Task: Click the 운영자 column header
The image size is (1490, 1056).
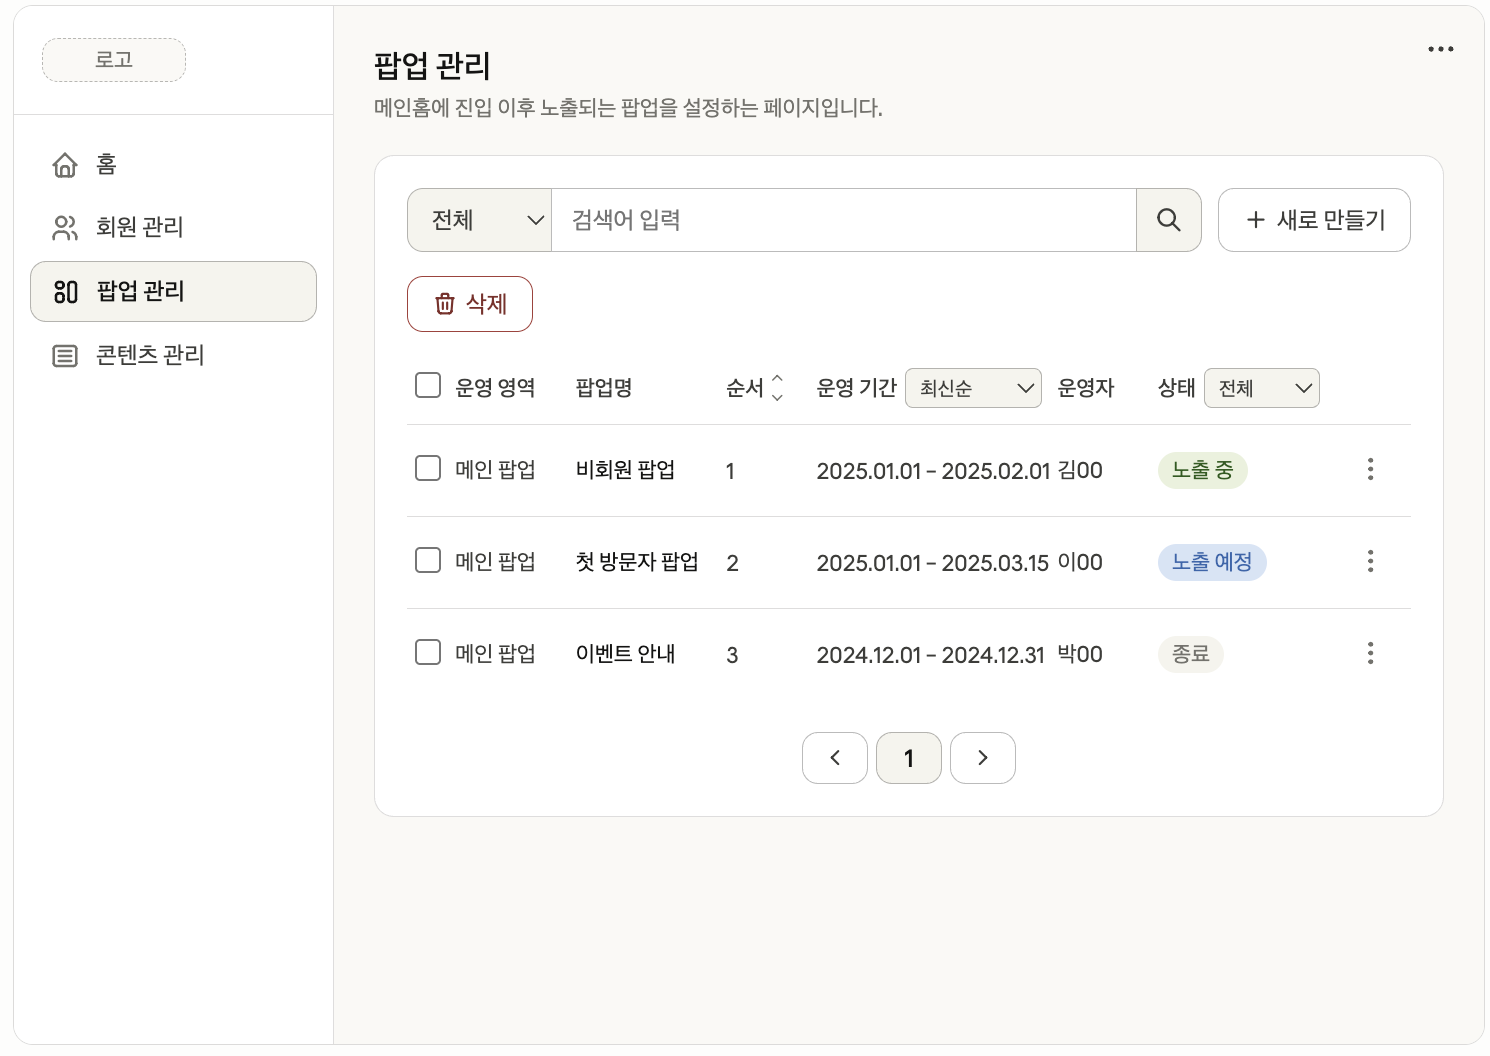Action: pyautogui.click(x=1086, y=388)
